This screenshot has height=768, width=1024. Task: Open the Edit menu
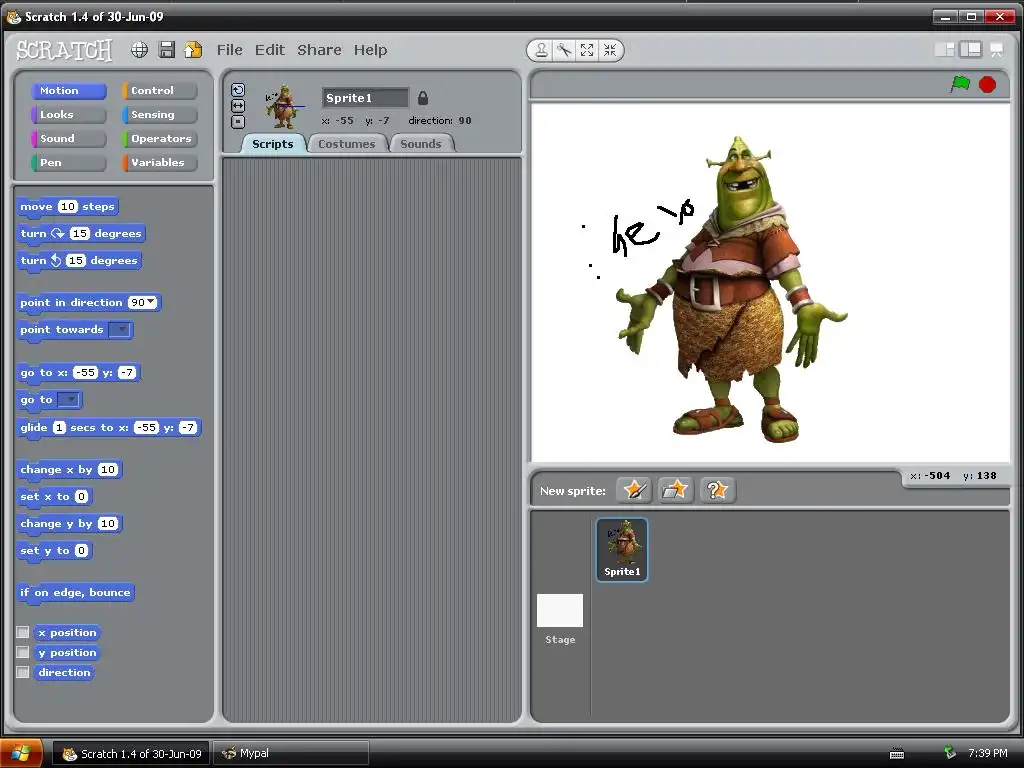pos(270,50)
